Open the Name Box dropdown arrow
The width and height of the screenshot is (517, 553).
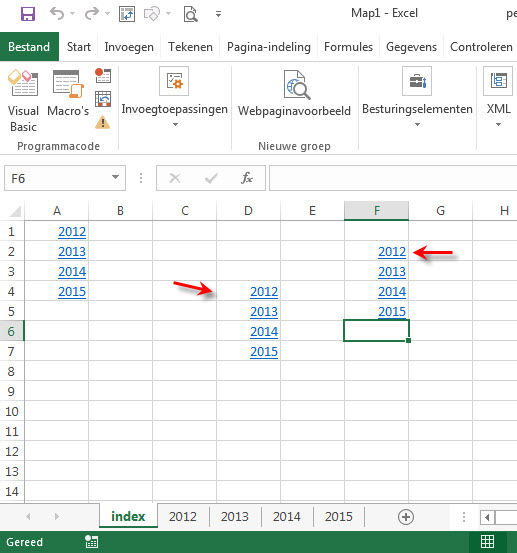click(x=115, y=177)
